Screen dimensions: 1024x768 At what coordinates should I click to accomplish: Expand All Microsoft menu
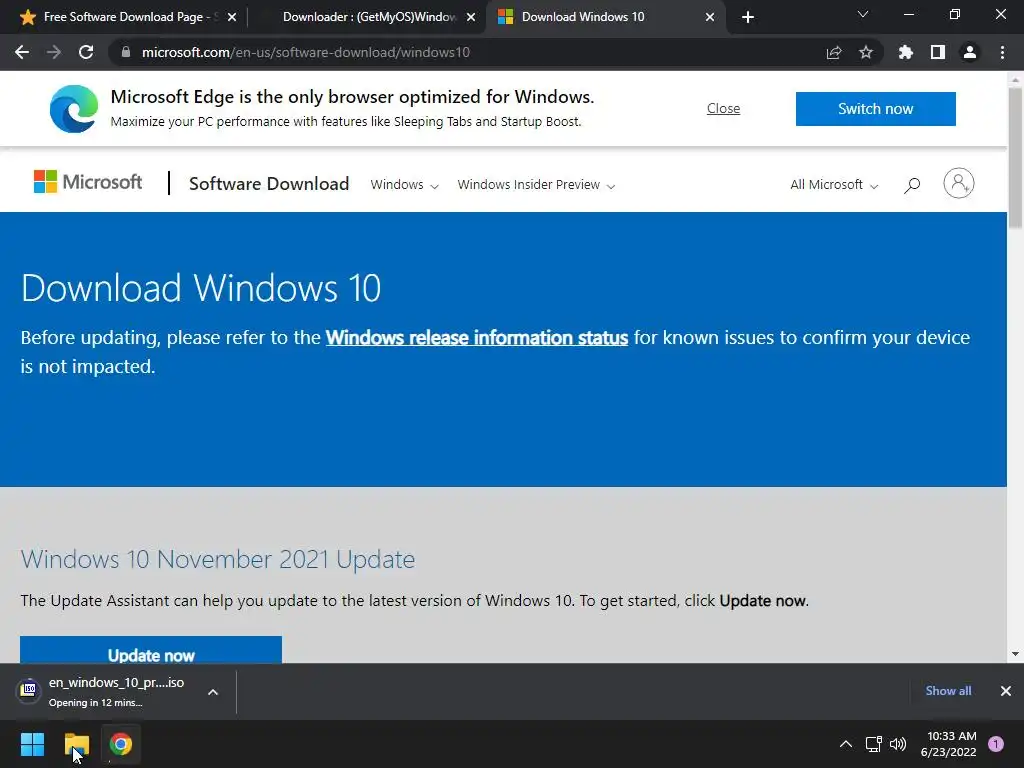coord(834,185)
